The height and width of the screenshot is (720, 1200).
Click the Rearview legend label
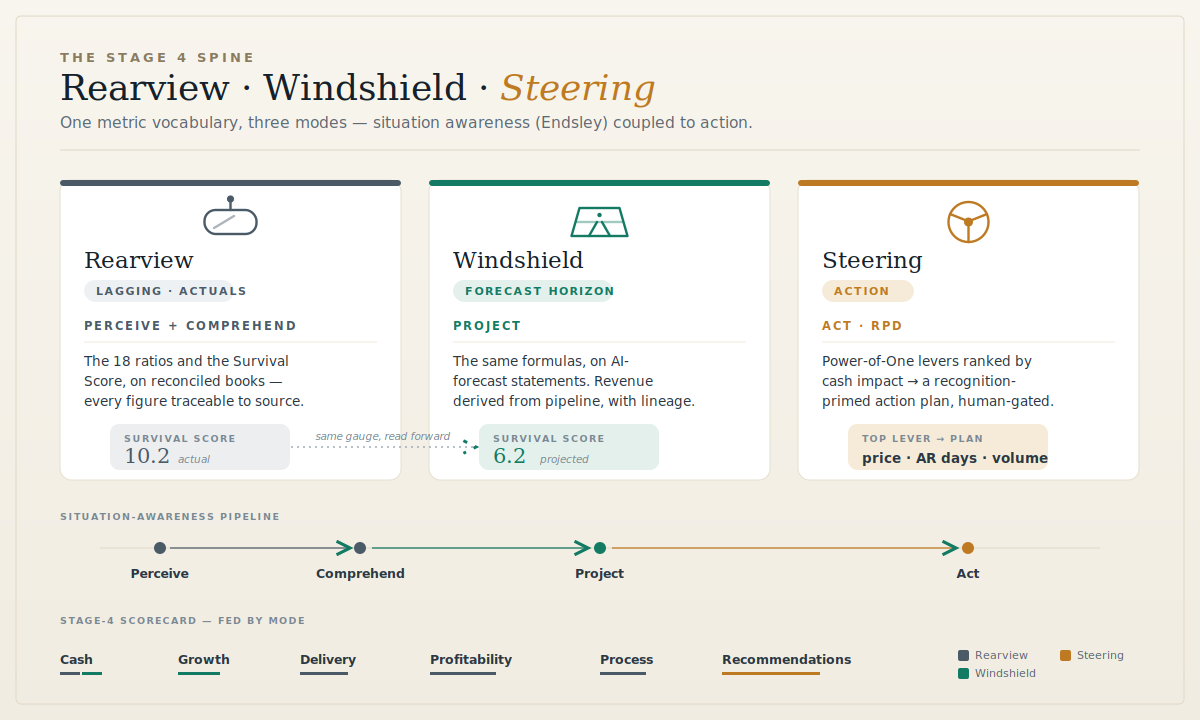(1001, 656)
